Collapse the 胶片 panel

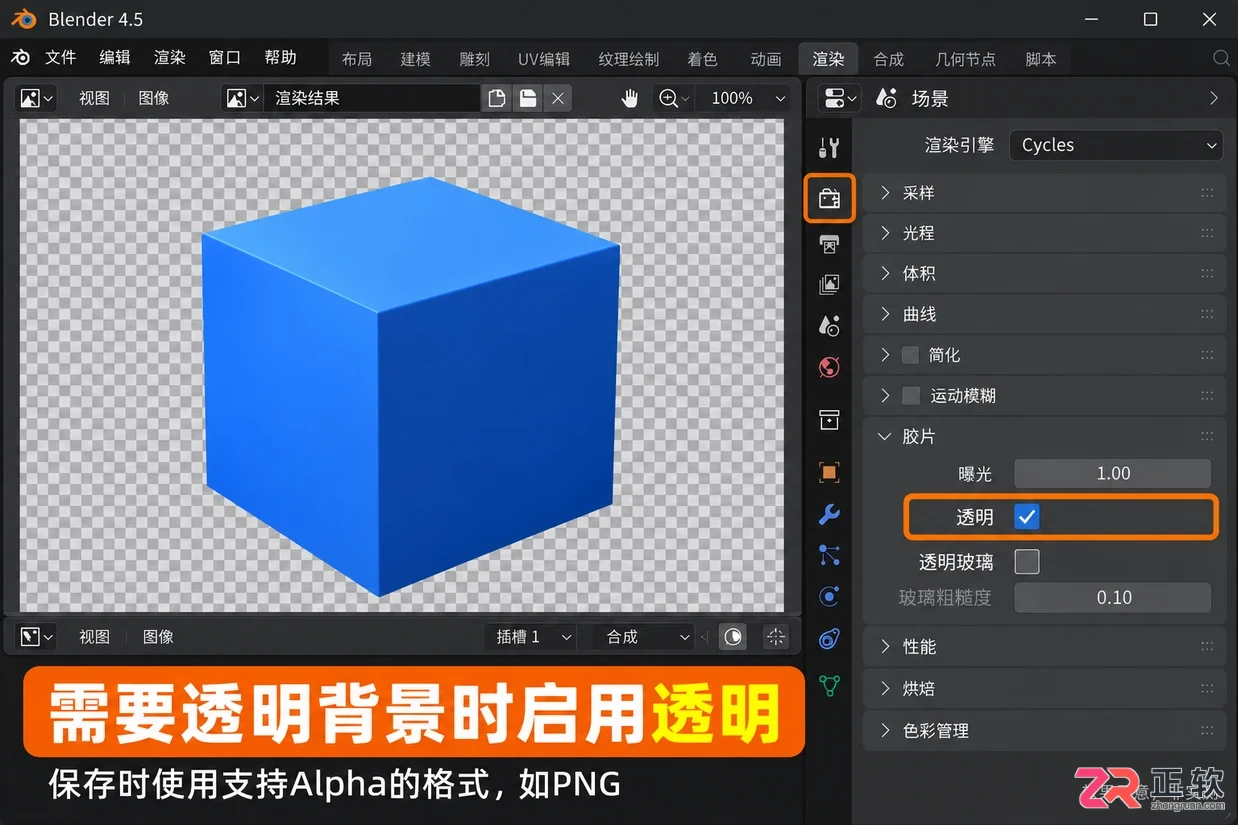pos(1044,437)
